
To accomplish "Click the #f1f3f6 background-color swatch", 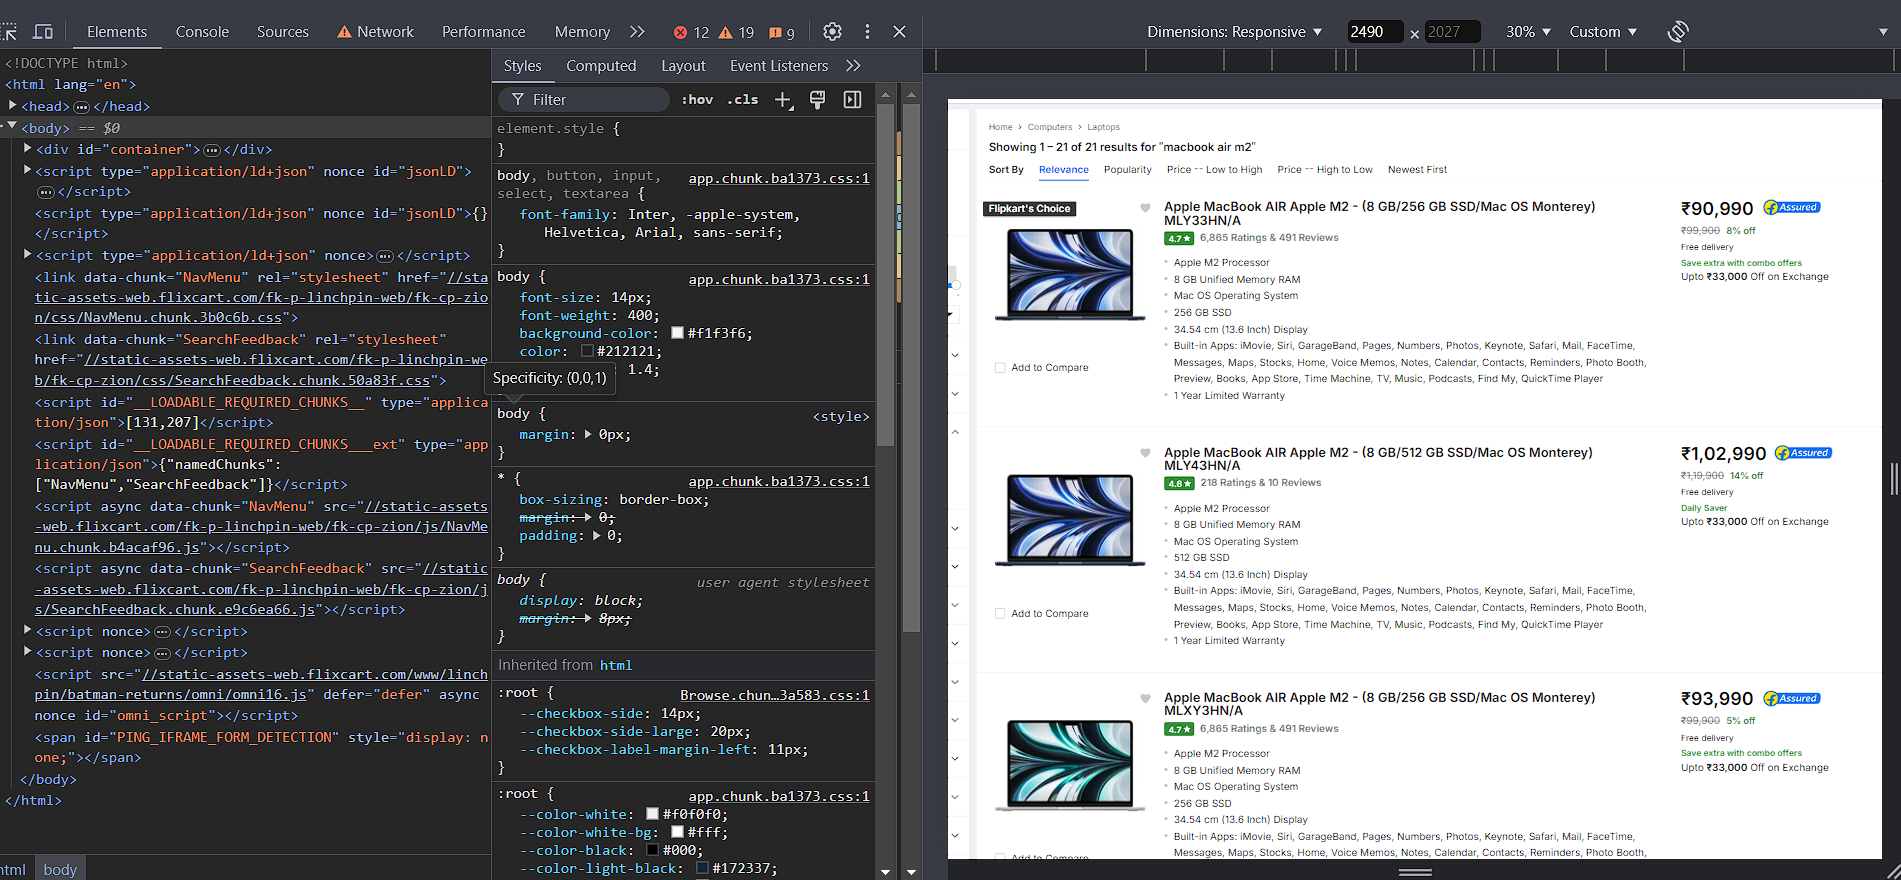I will tap(677, 333).
